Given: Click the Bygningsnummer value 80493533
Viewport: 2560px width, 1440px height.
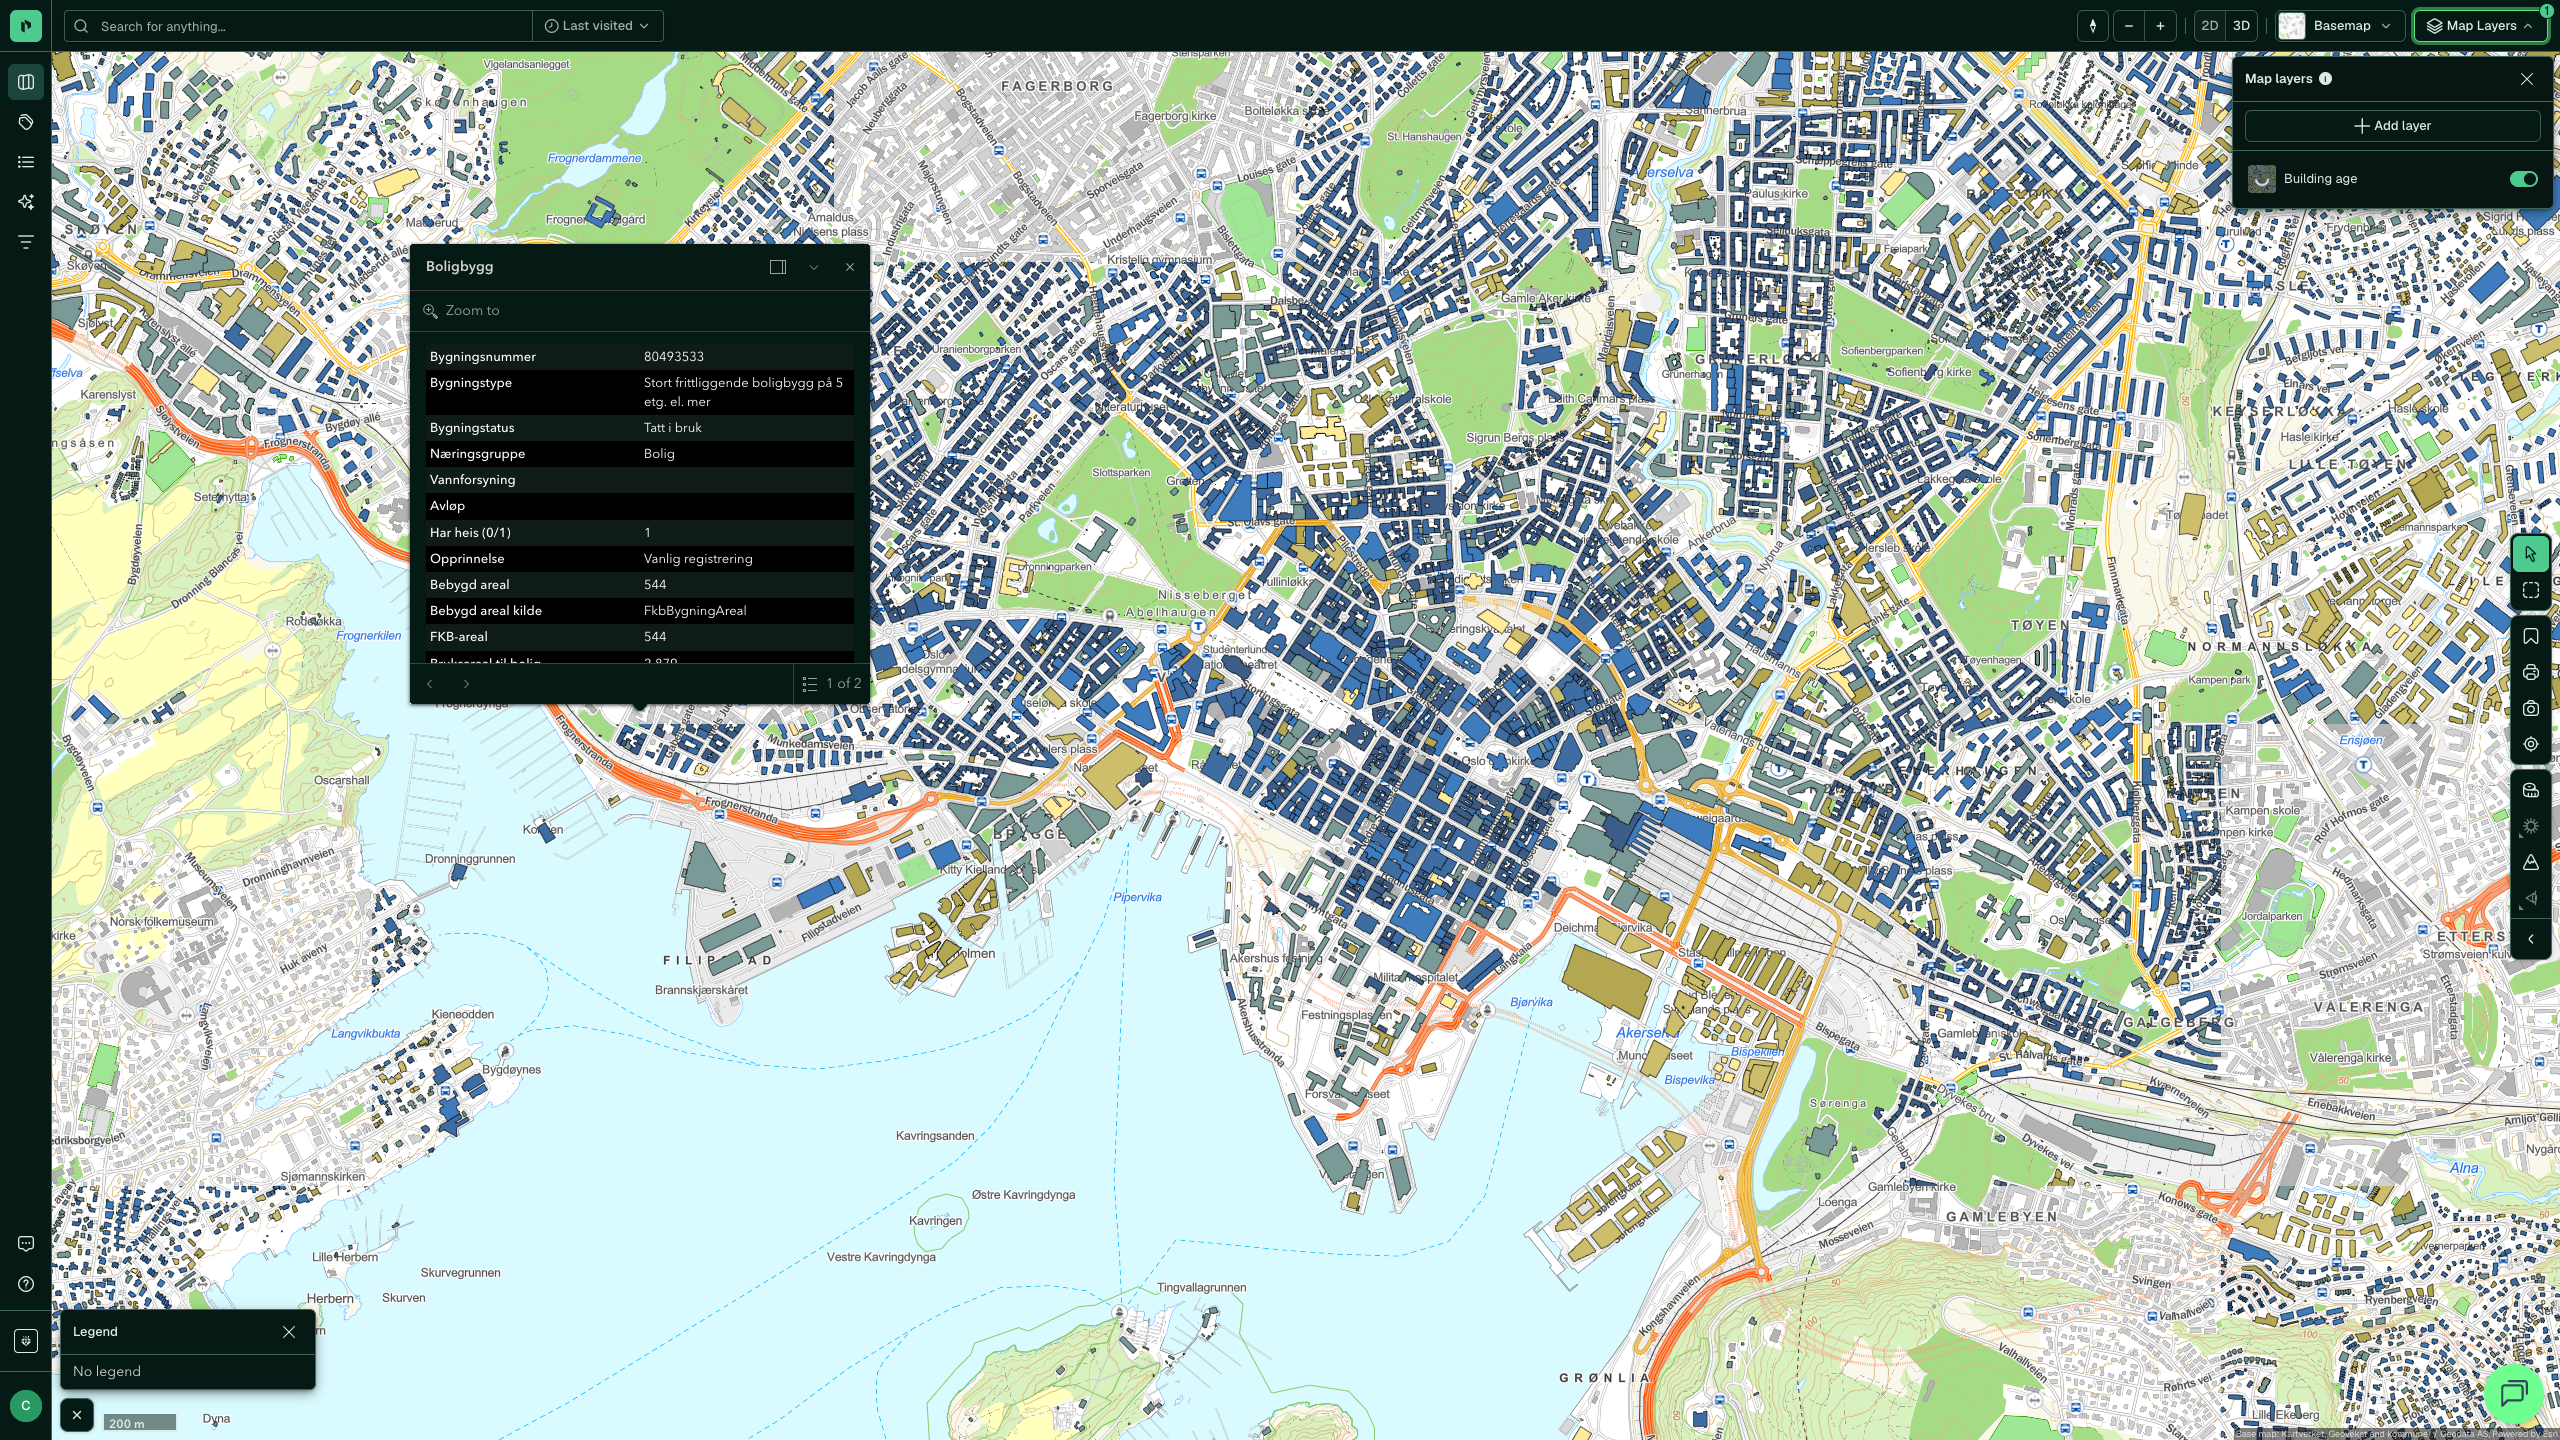Looking at the screenshot, I should (674, 357).
